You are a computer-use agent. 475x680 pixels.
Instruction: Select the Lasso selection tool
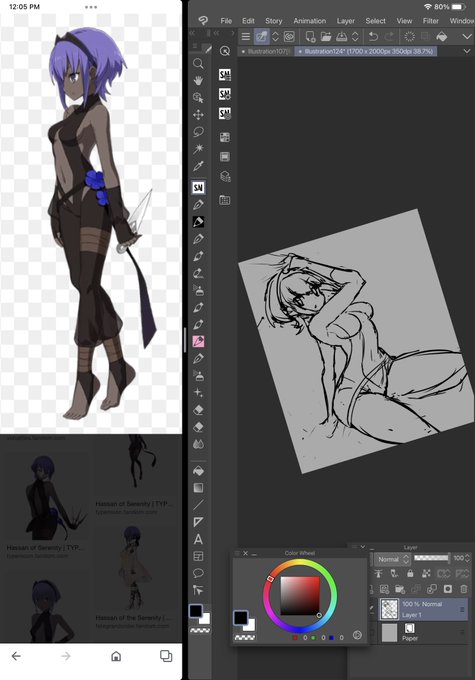coord(198,131)
